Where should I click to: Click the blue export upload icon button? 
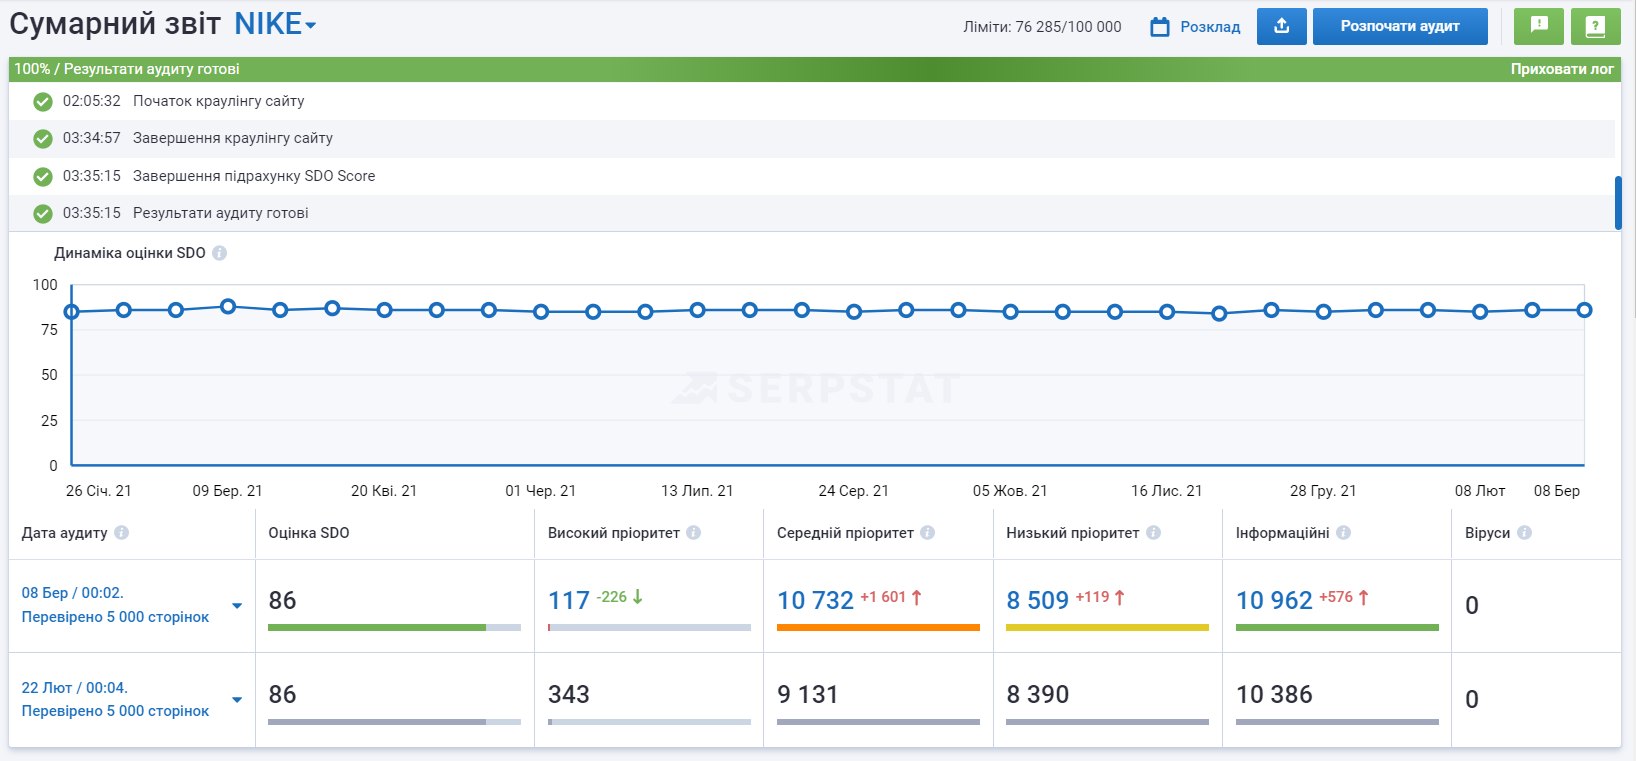click(x=1281, y=26)
